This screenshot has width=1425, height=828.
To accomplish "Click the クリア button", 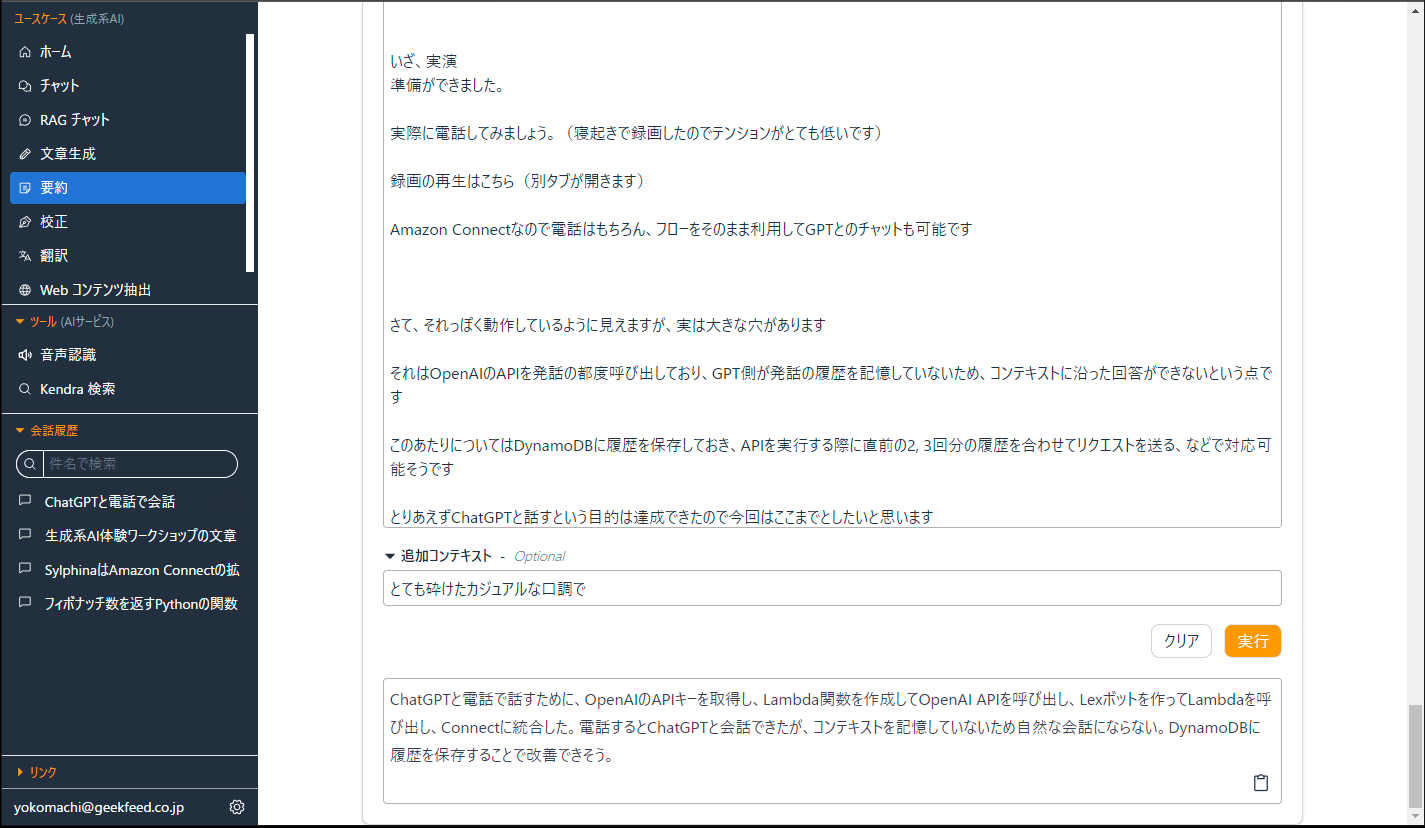I will (1181, 641).
